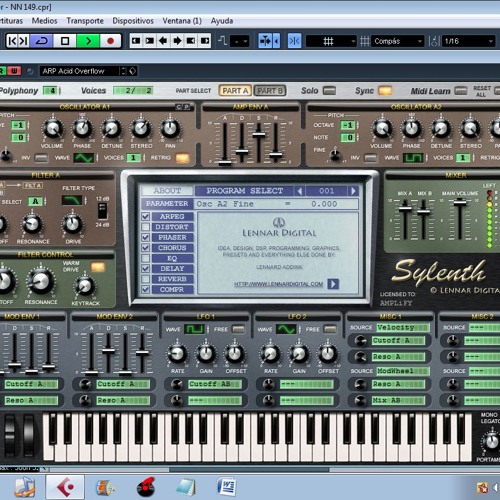500x500 pixels.
Task: Click the stop transport button
Action: pyautogui.click(x=65, y=41)
